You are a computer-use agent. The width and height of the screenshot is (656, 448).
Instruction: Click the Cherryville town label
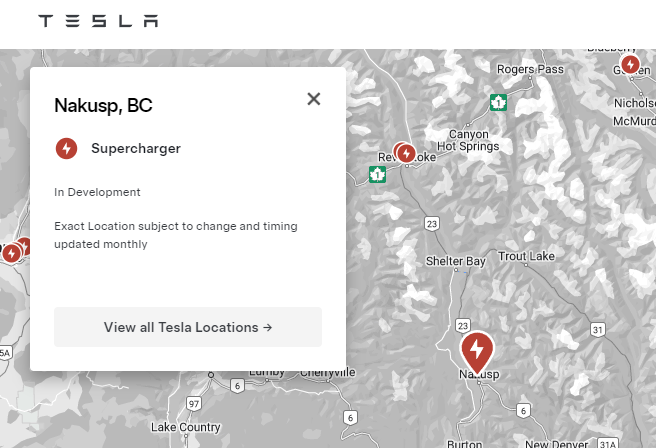point(328,372)
